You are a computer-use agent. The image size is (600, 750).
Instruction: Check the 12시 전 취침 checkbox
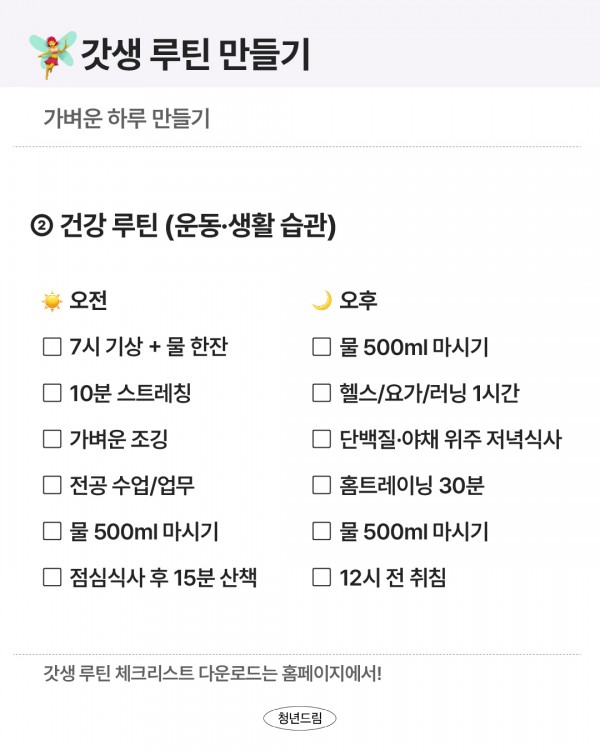[x=322, y=577]
